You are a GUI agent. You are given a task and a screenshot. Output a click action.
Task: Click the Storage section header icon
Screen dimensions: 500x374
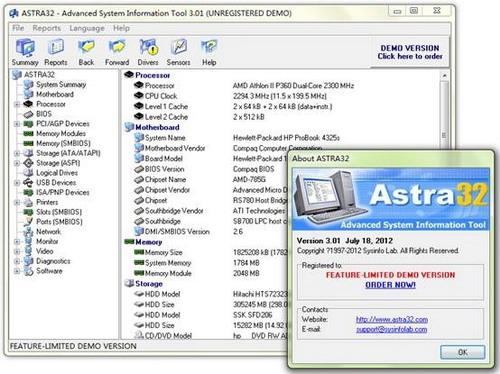click(129, 284)
